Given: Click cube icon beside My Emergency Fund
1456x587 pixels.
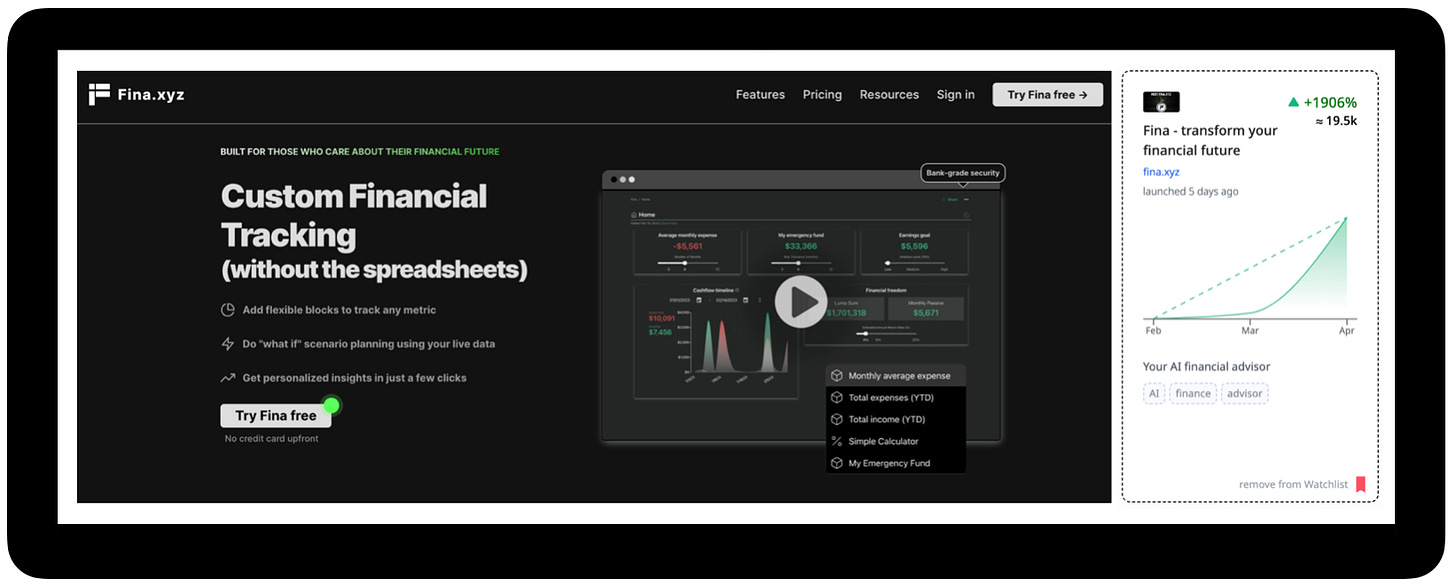Looking at the screenshot, I should click(x=837, y=464).
